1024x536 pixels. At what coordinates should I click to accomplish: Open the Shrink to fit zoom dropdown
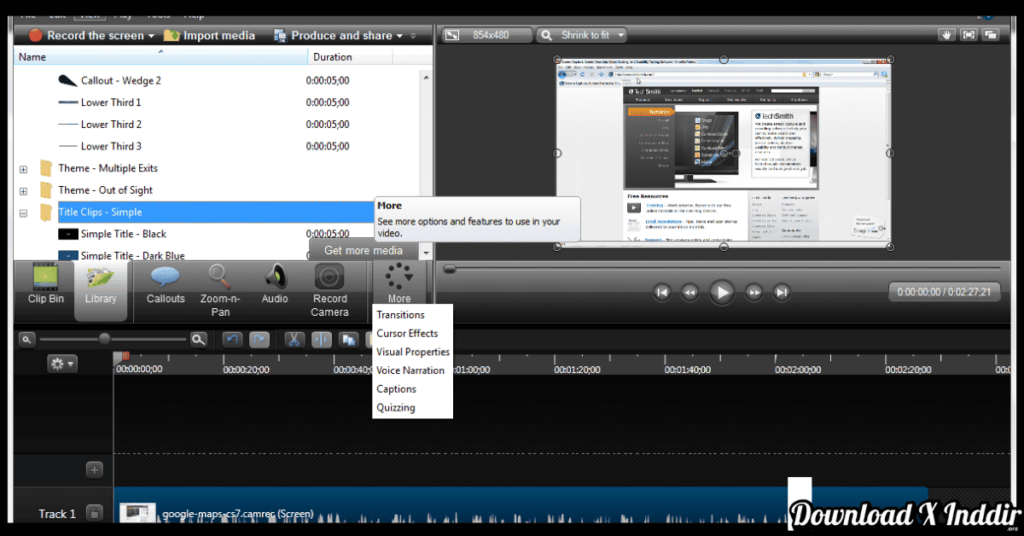pos(582,35)
